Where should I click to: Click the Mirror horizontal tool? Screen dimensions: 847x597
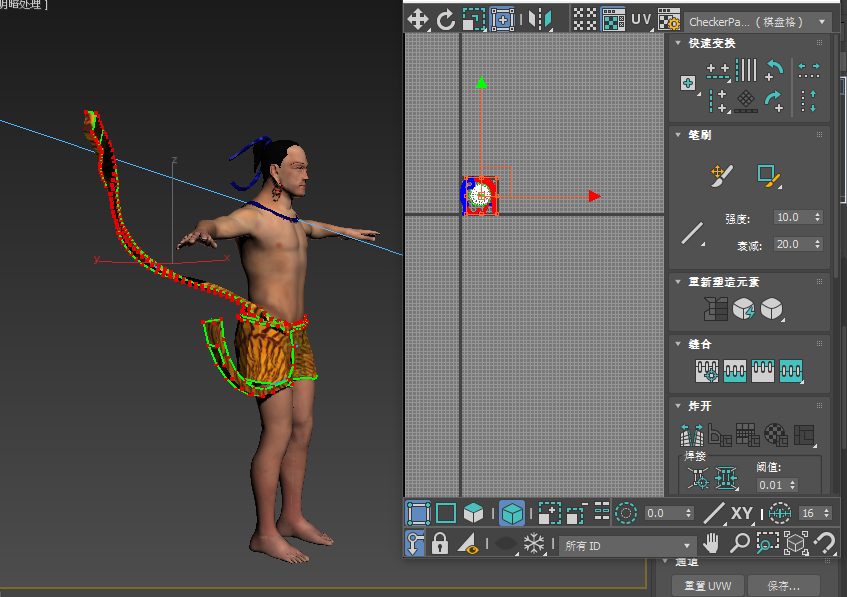pos(540,18)
